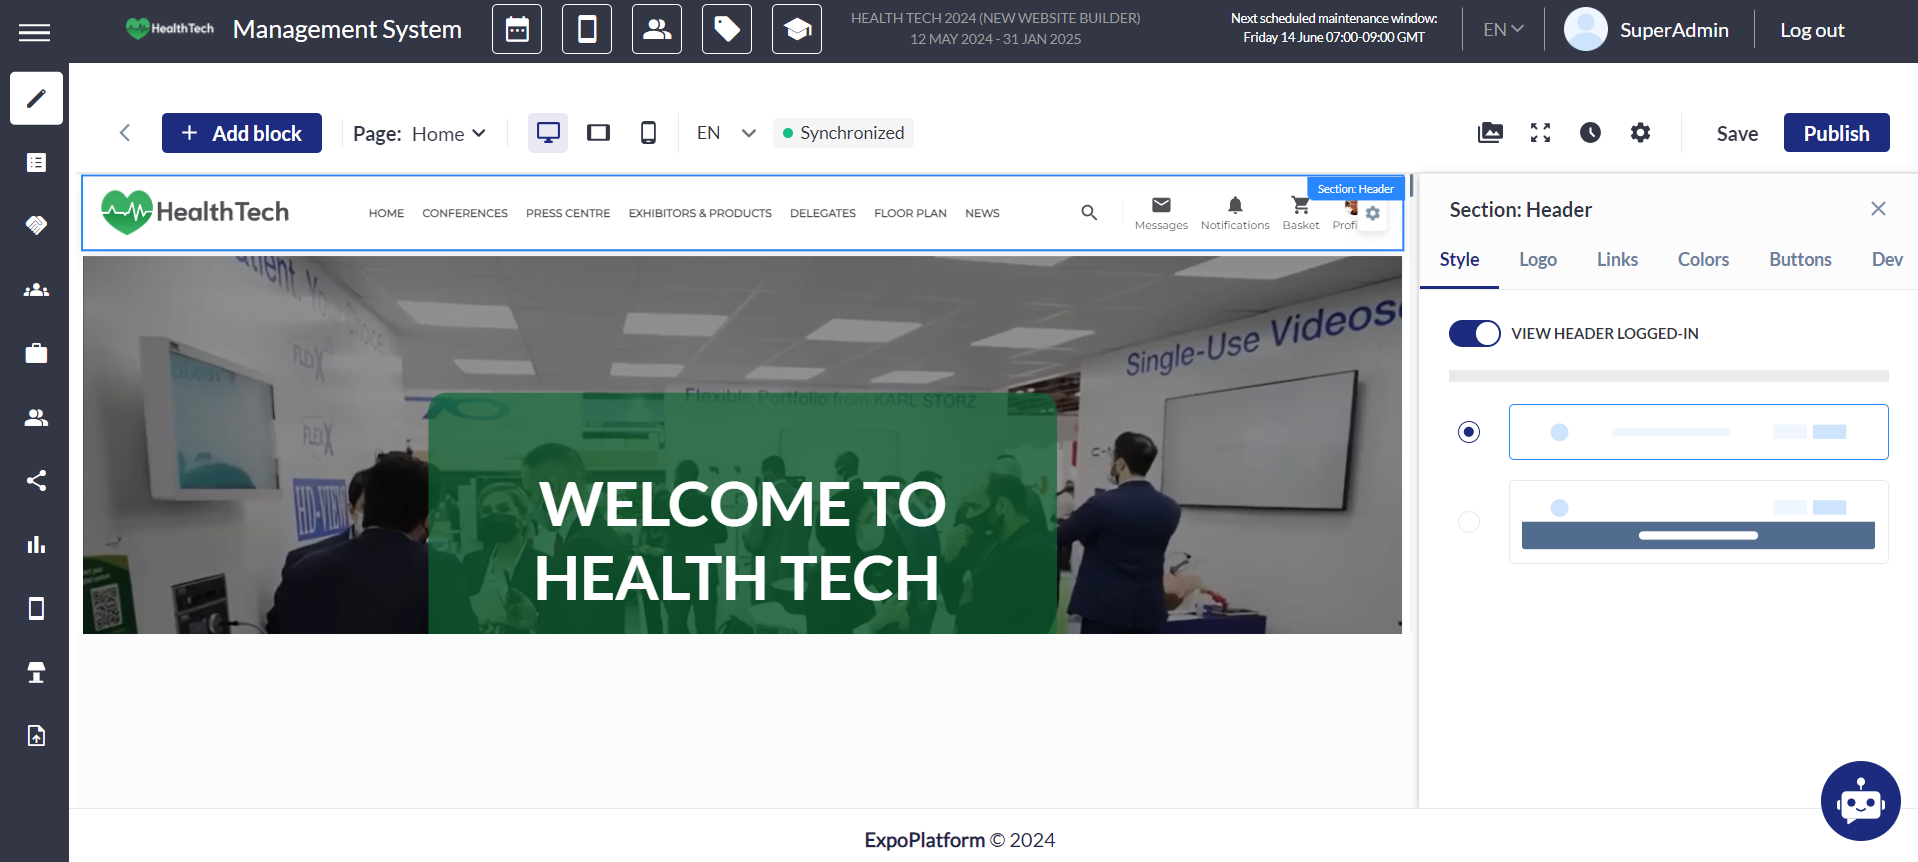Go back with the left chevron
This screenshot has height=862, width=1918.
125,133
